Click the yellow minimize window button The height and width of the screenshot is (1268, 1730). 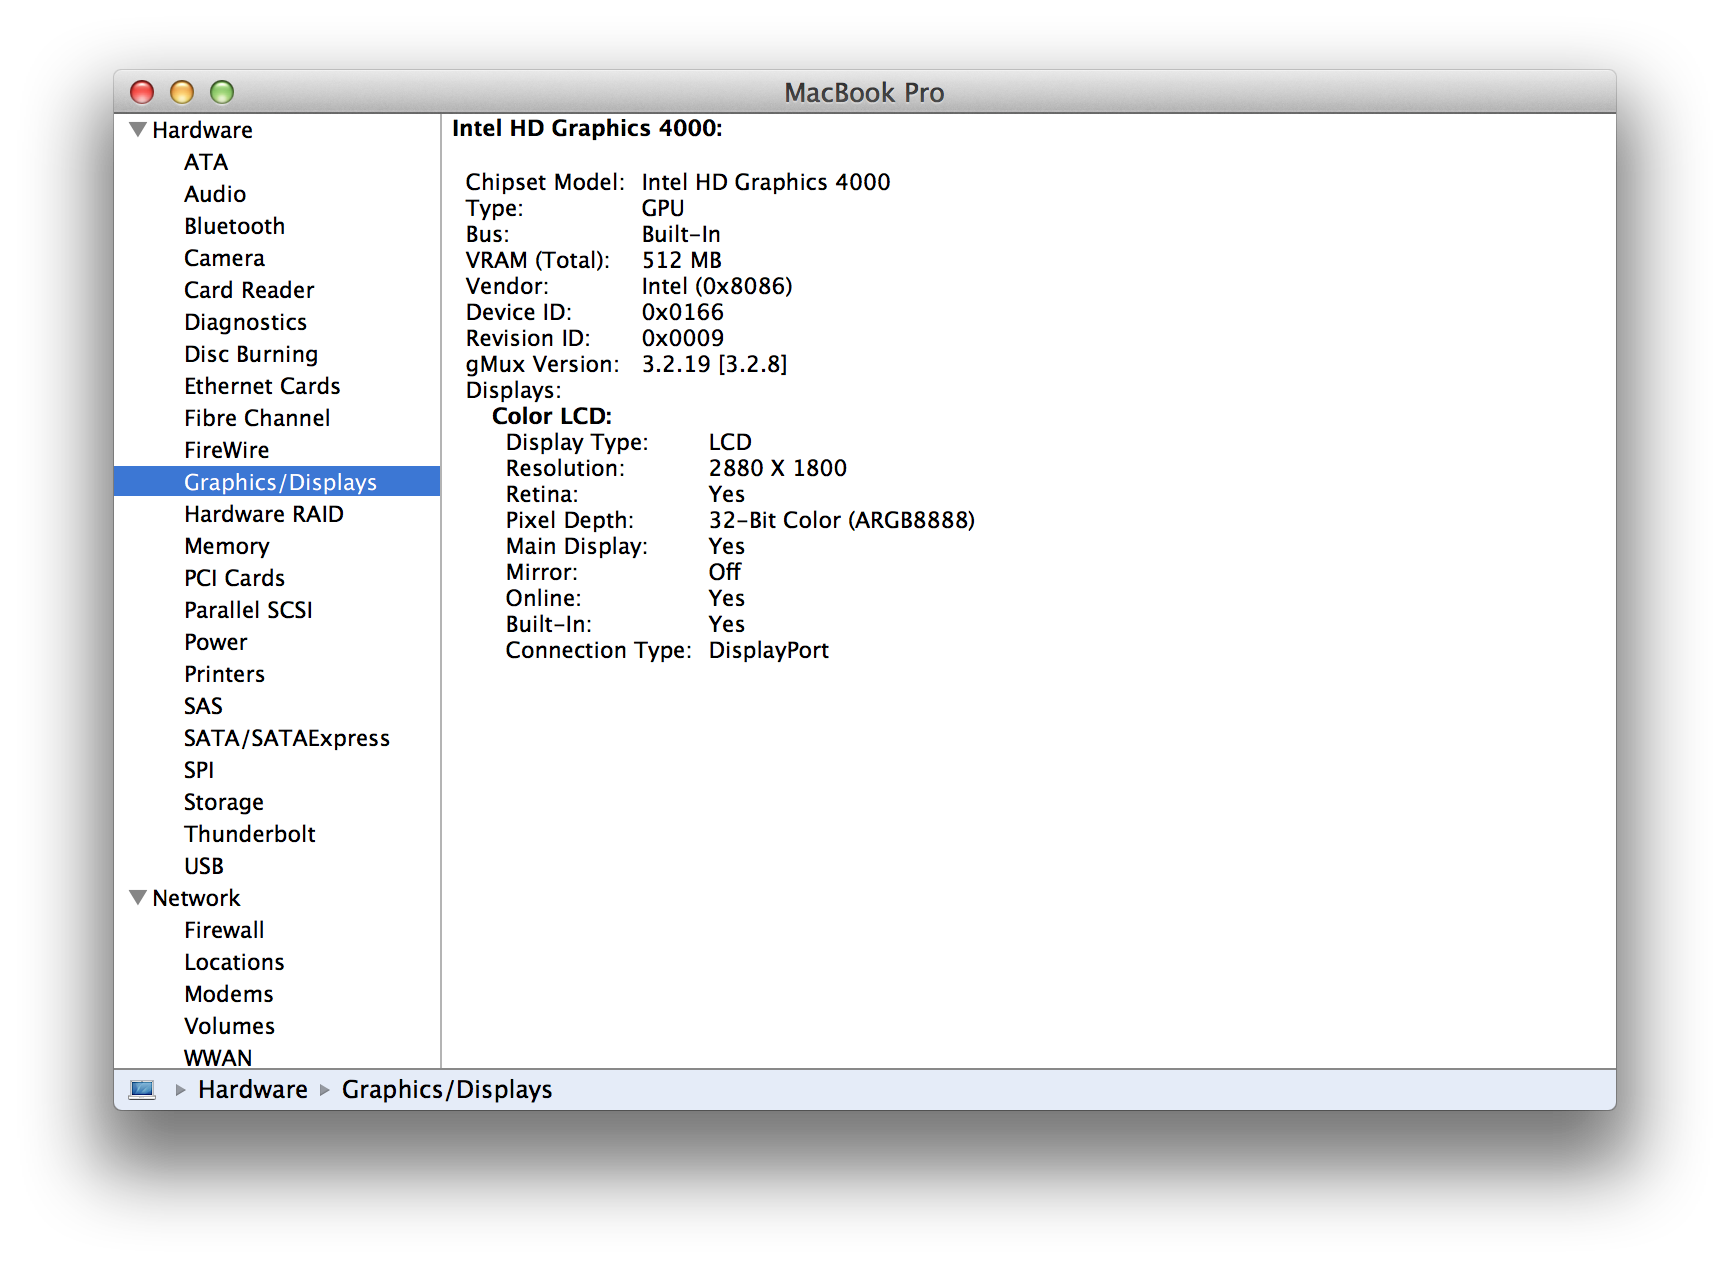click(182, 92)
